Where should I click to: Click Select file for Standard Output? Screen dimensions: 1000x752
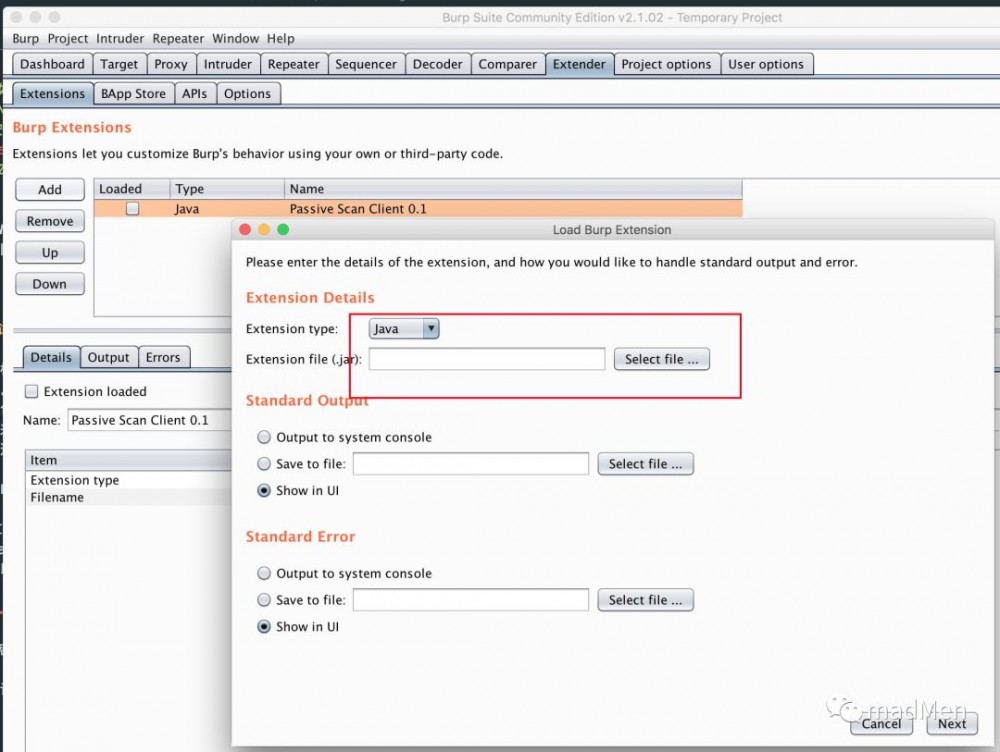(645, 464)
